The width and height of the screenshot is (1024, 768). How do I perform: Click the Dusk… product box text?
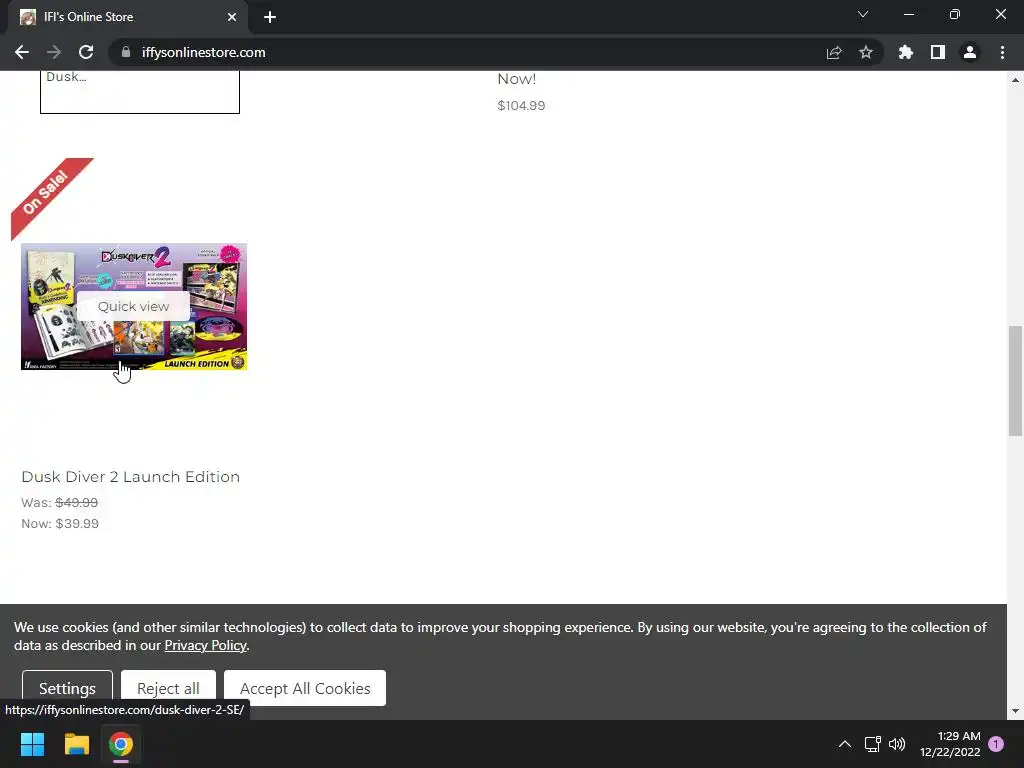tap(66, 76)
